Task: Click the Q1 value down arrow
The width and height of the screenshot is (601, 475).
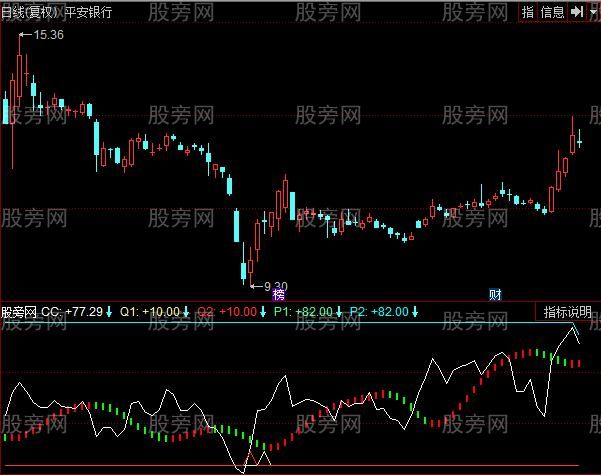Action: point(185,312)
